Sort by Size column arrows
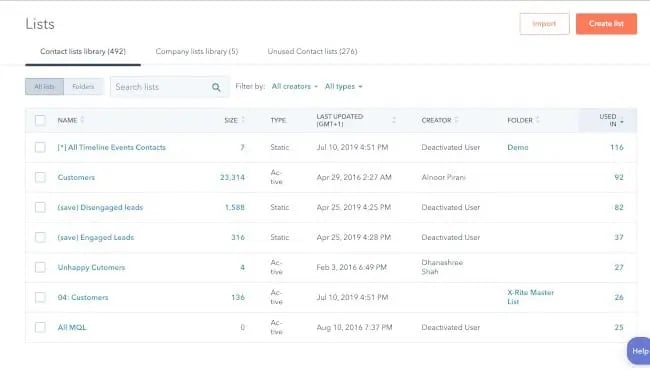Screen dimensions: 650x373 tap(243, 120)
